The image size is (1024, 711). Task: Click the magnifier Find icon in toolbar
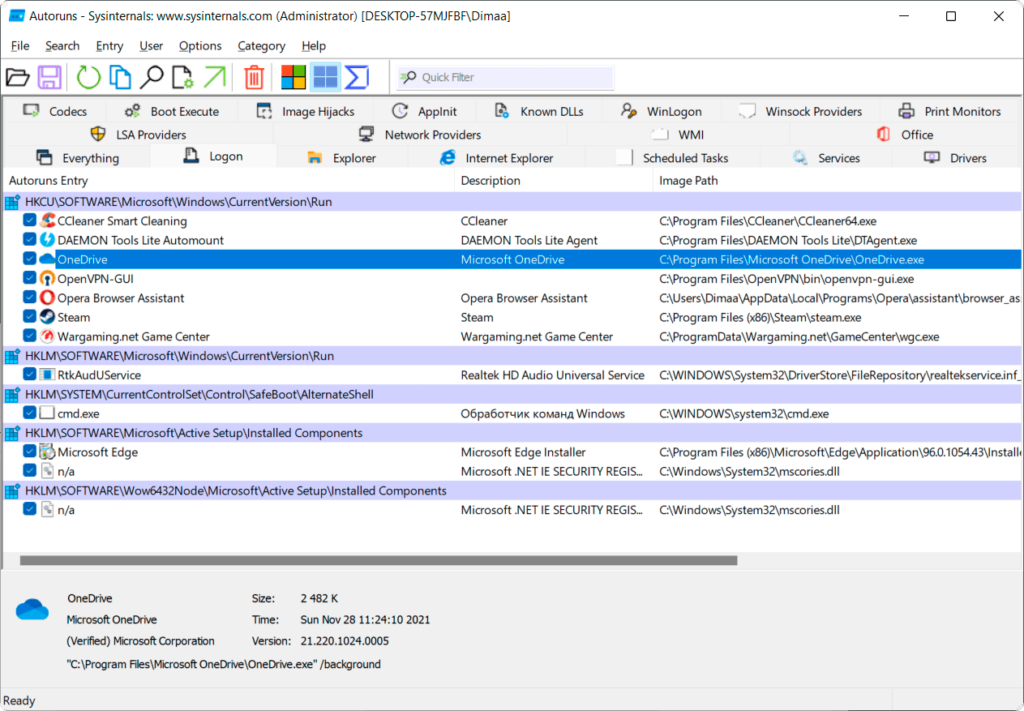[x=151, y=77]
